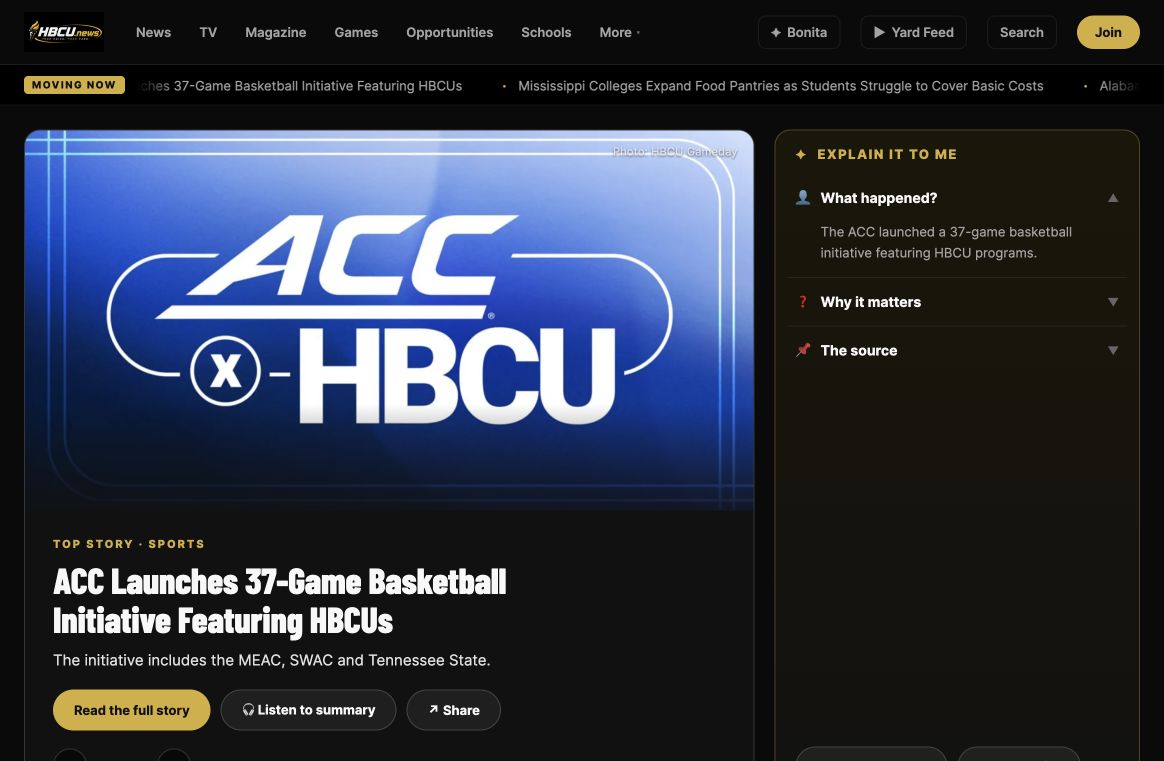Open the Mississippi Colleges food pantries ticker headline
Image resolution: width=1164 pixels, height=761 pixels.
(x=780, y=86)
